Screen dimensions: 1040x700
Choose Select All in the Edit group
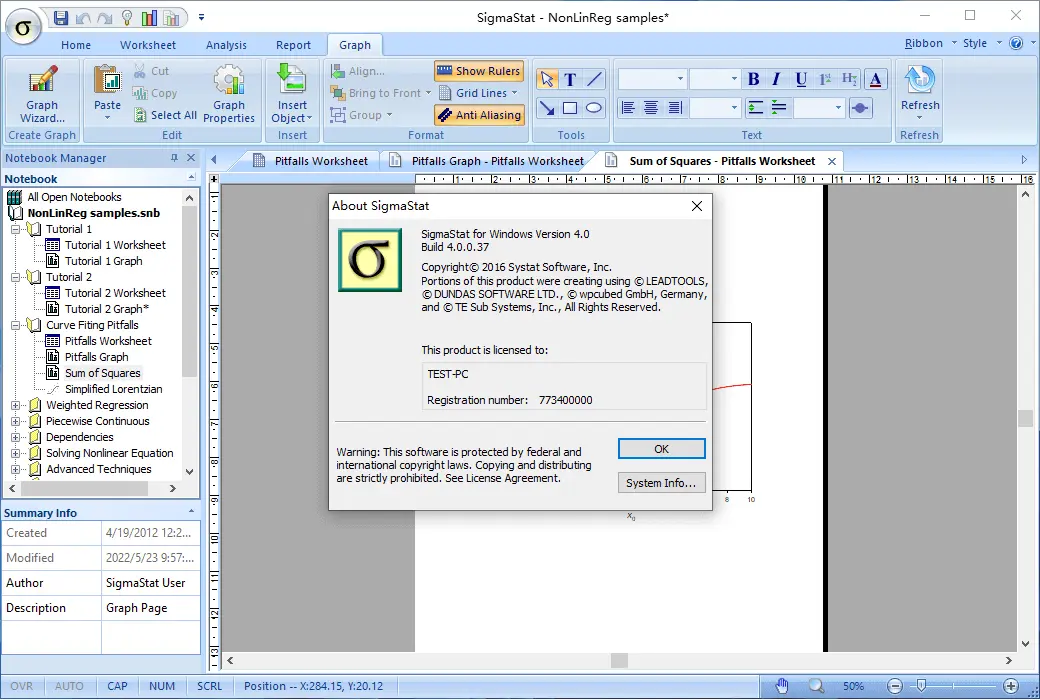pos(165,115)
